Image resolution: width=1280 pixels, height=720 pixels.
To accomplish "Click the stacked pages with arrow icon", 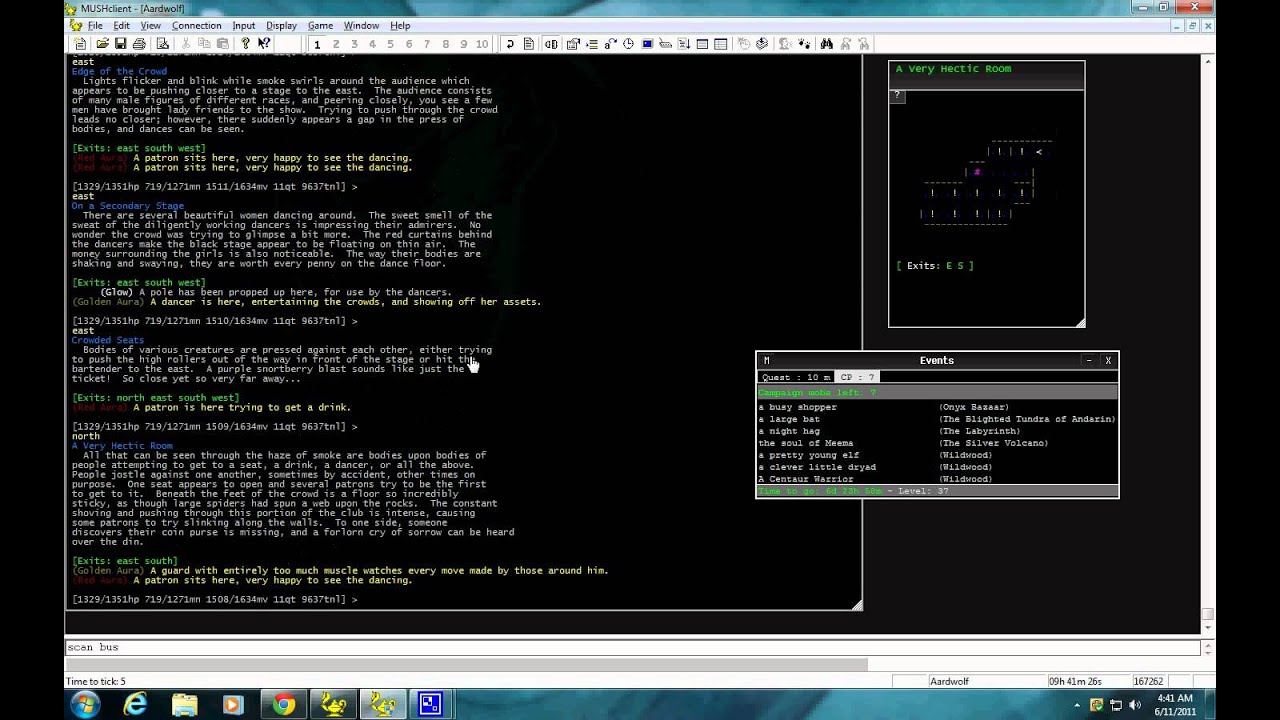I will pyautogui.click(x=762, y=44).
